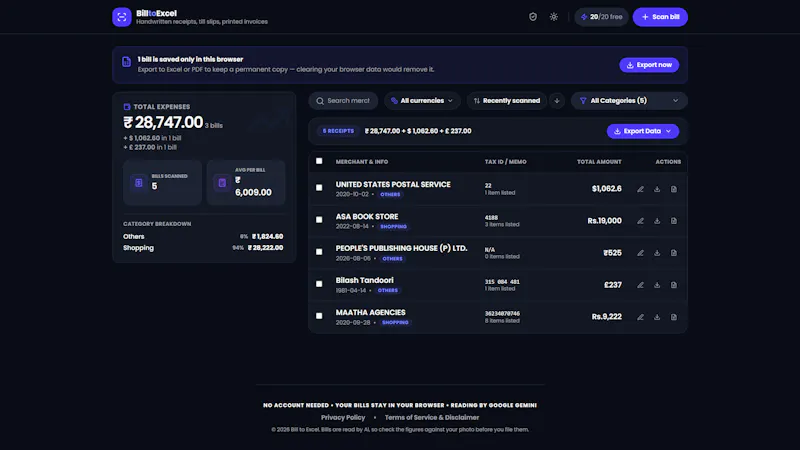Edit the United States Postal Service bill
Viewport: 800px width, 450px height.
point(640,189)
